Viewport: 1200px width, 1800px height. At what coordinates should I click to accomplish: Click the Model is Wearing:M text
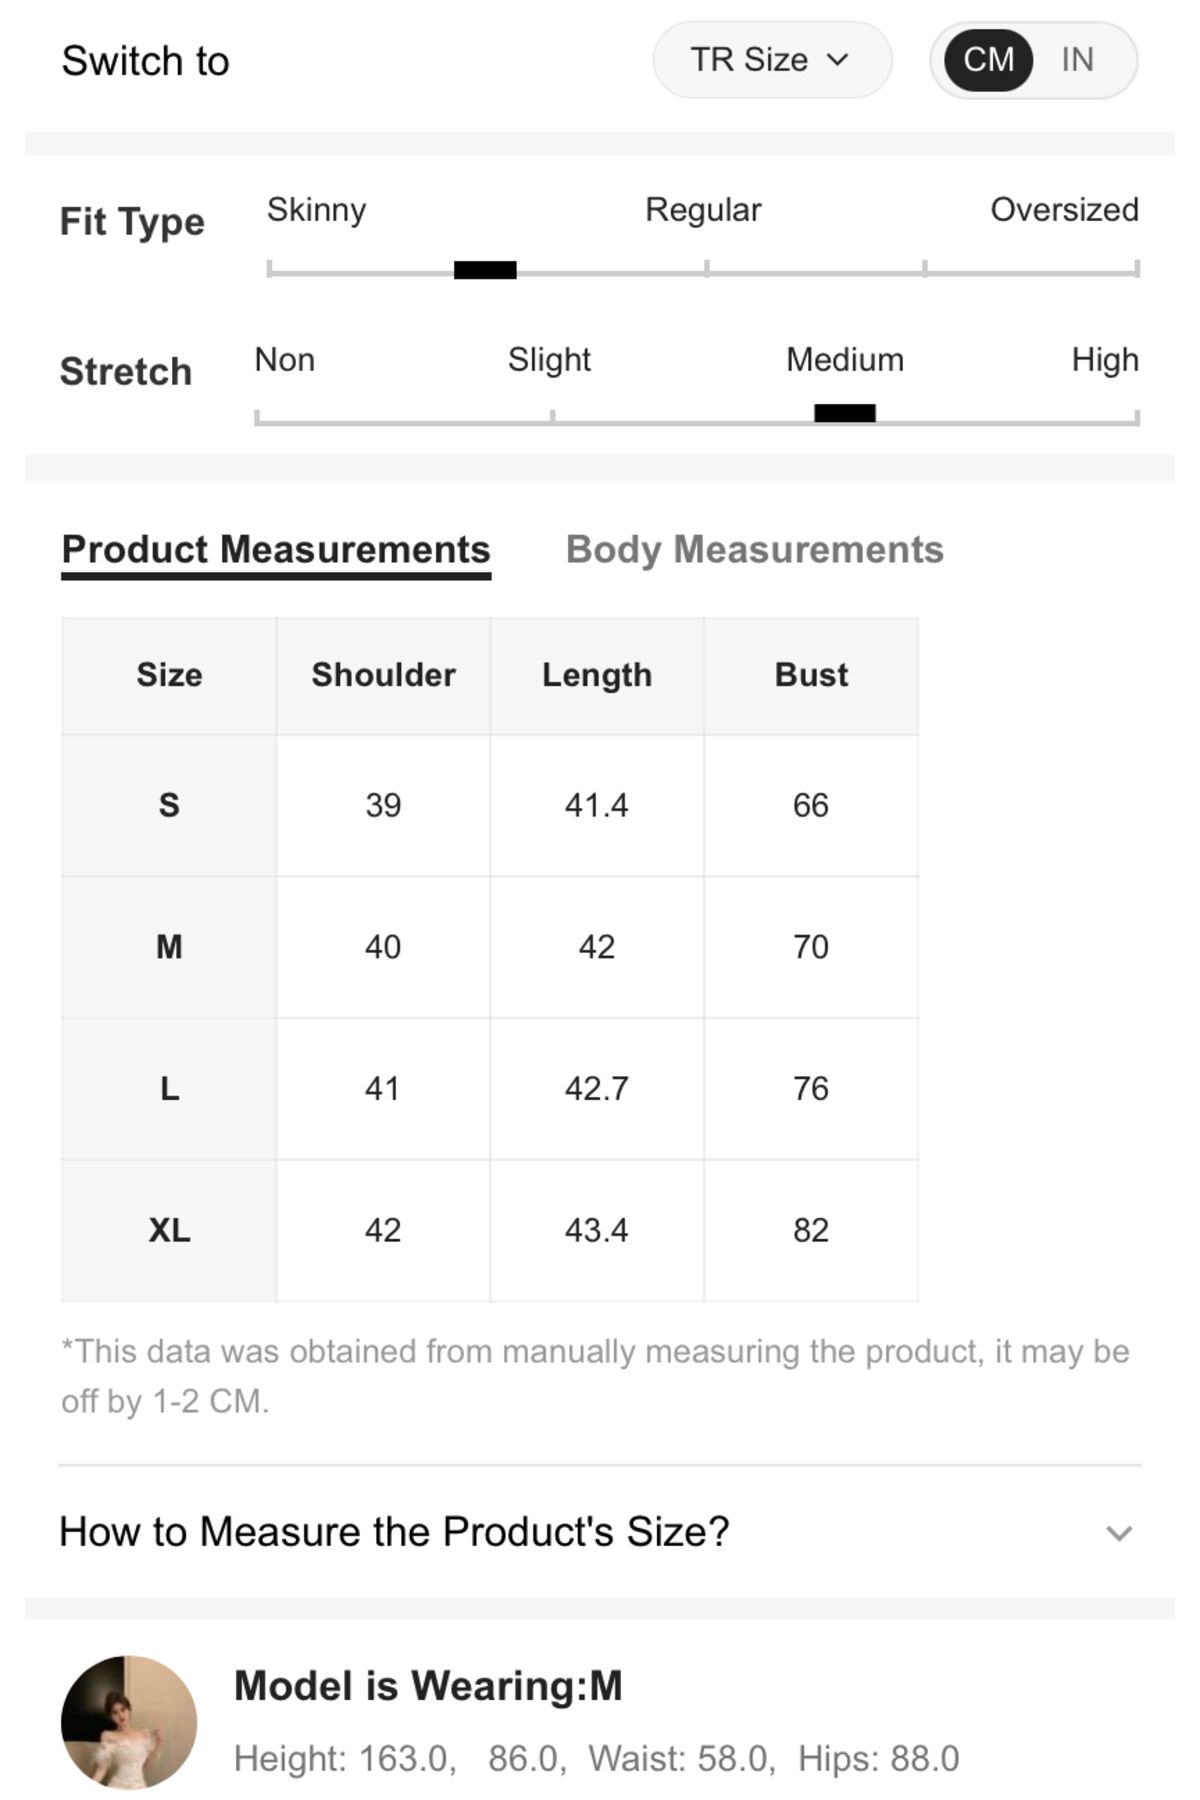point(428,1686)
